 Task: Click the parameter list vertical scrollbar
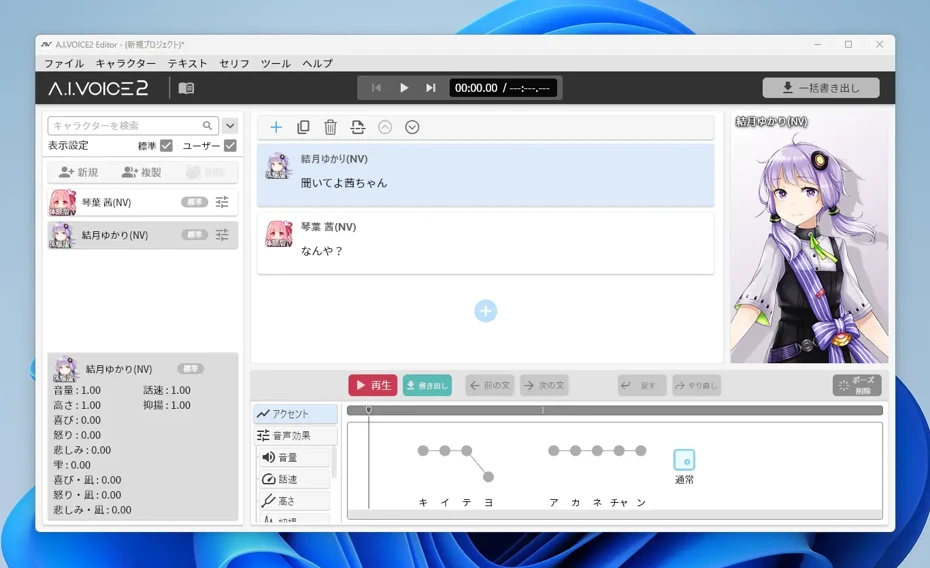(x=334, y=462)
